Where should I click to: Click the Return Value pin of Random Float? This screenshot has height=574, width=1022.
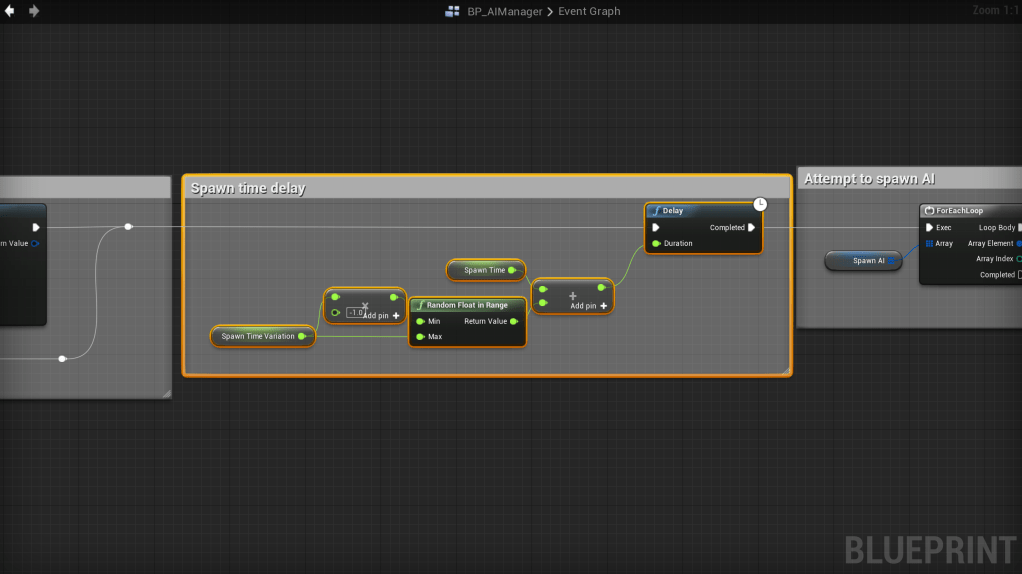click(x=514, y=321)
